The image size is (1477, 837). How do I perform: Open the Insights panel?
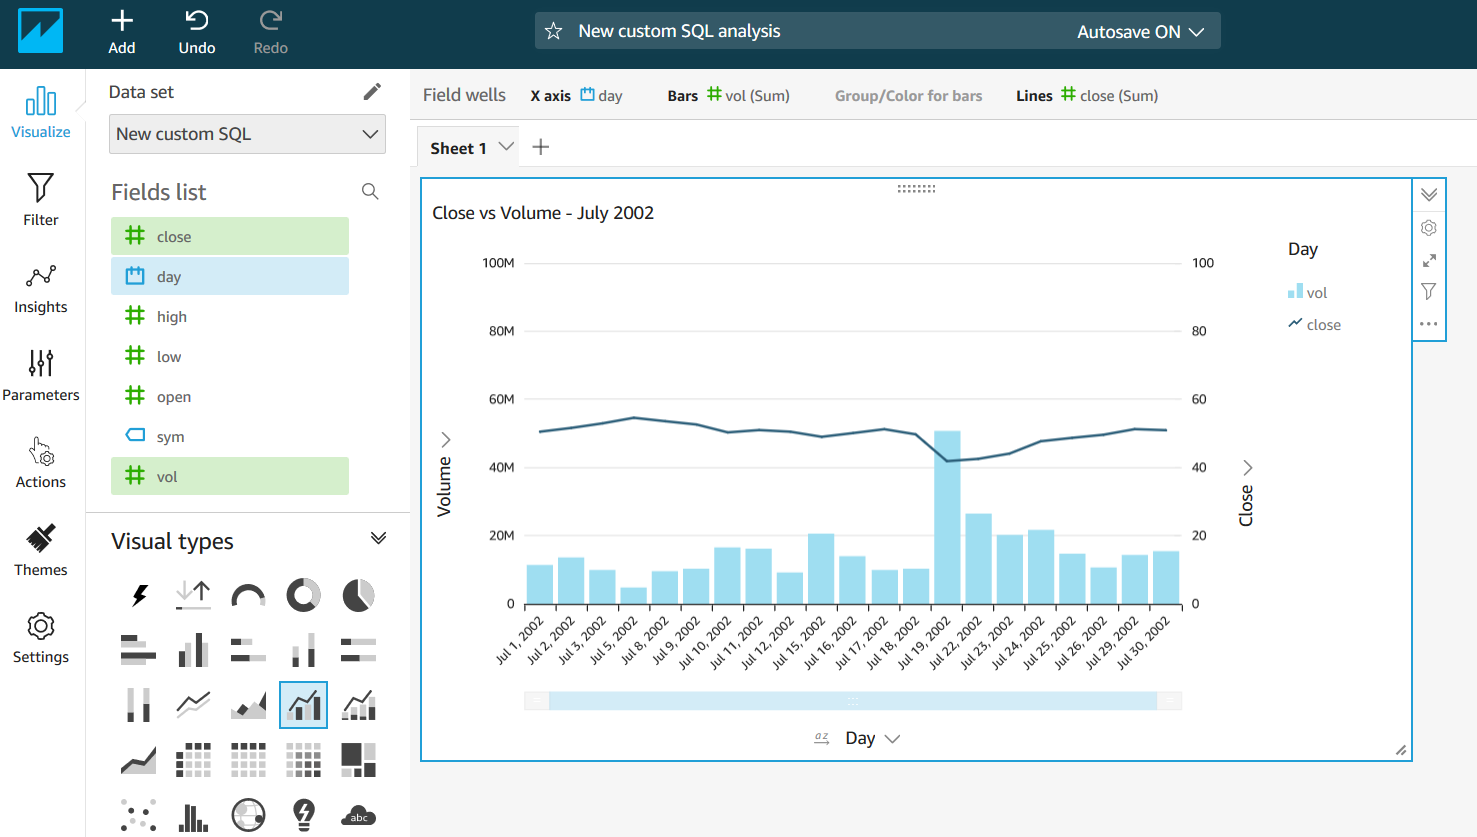point(41,288)
